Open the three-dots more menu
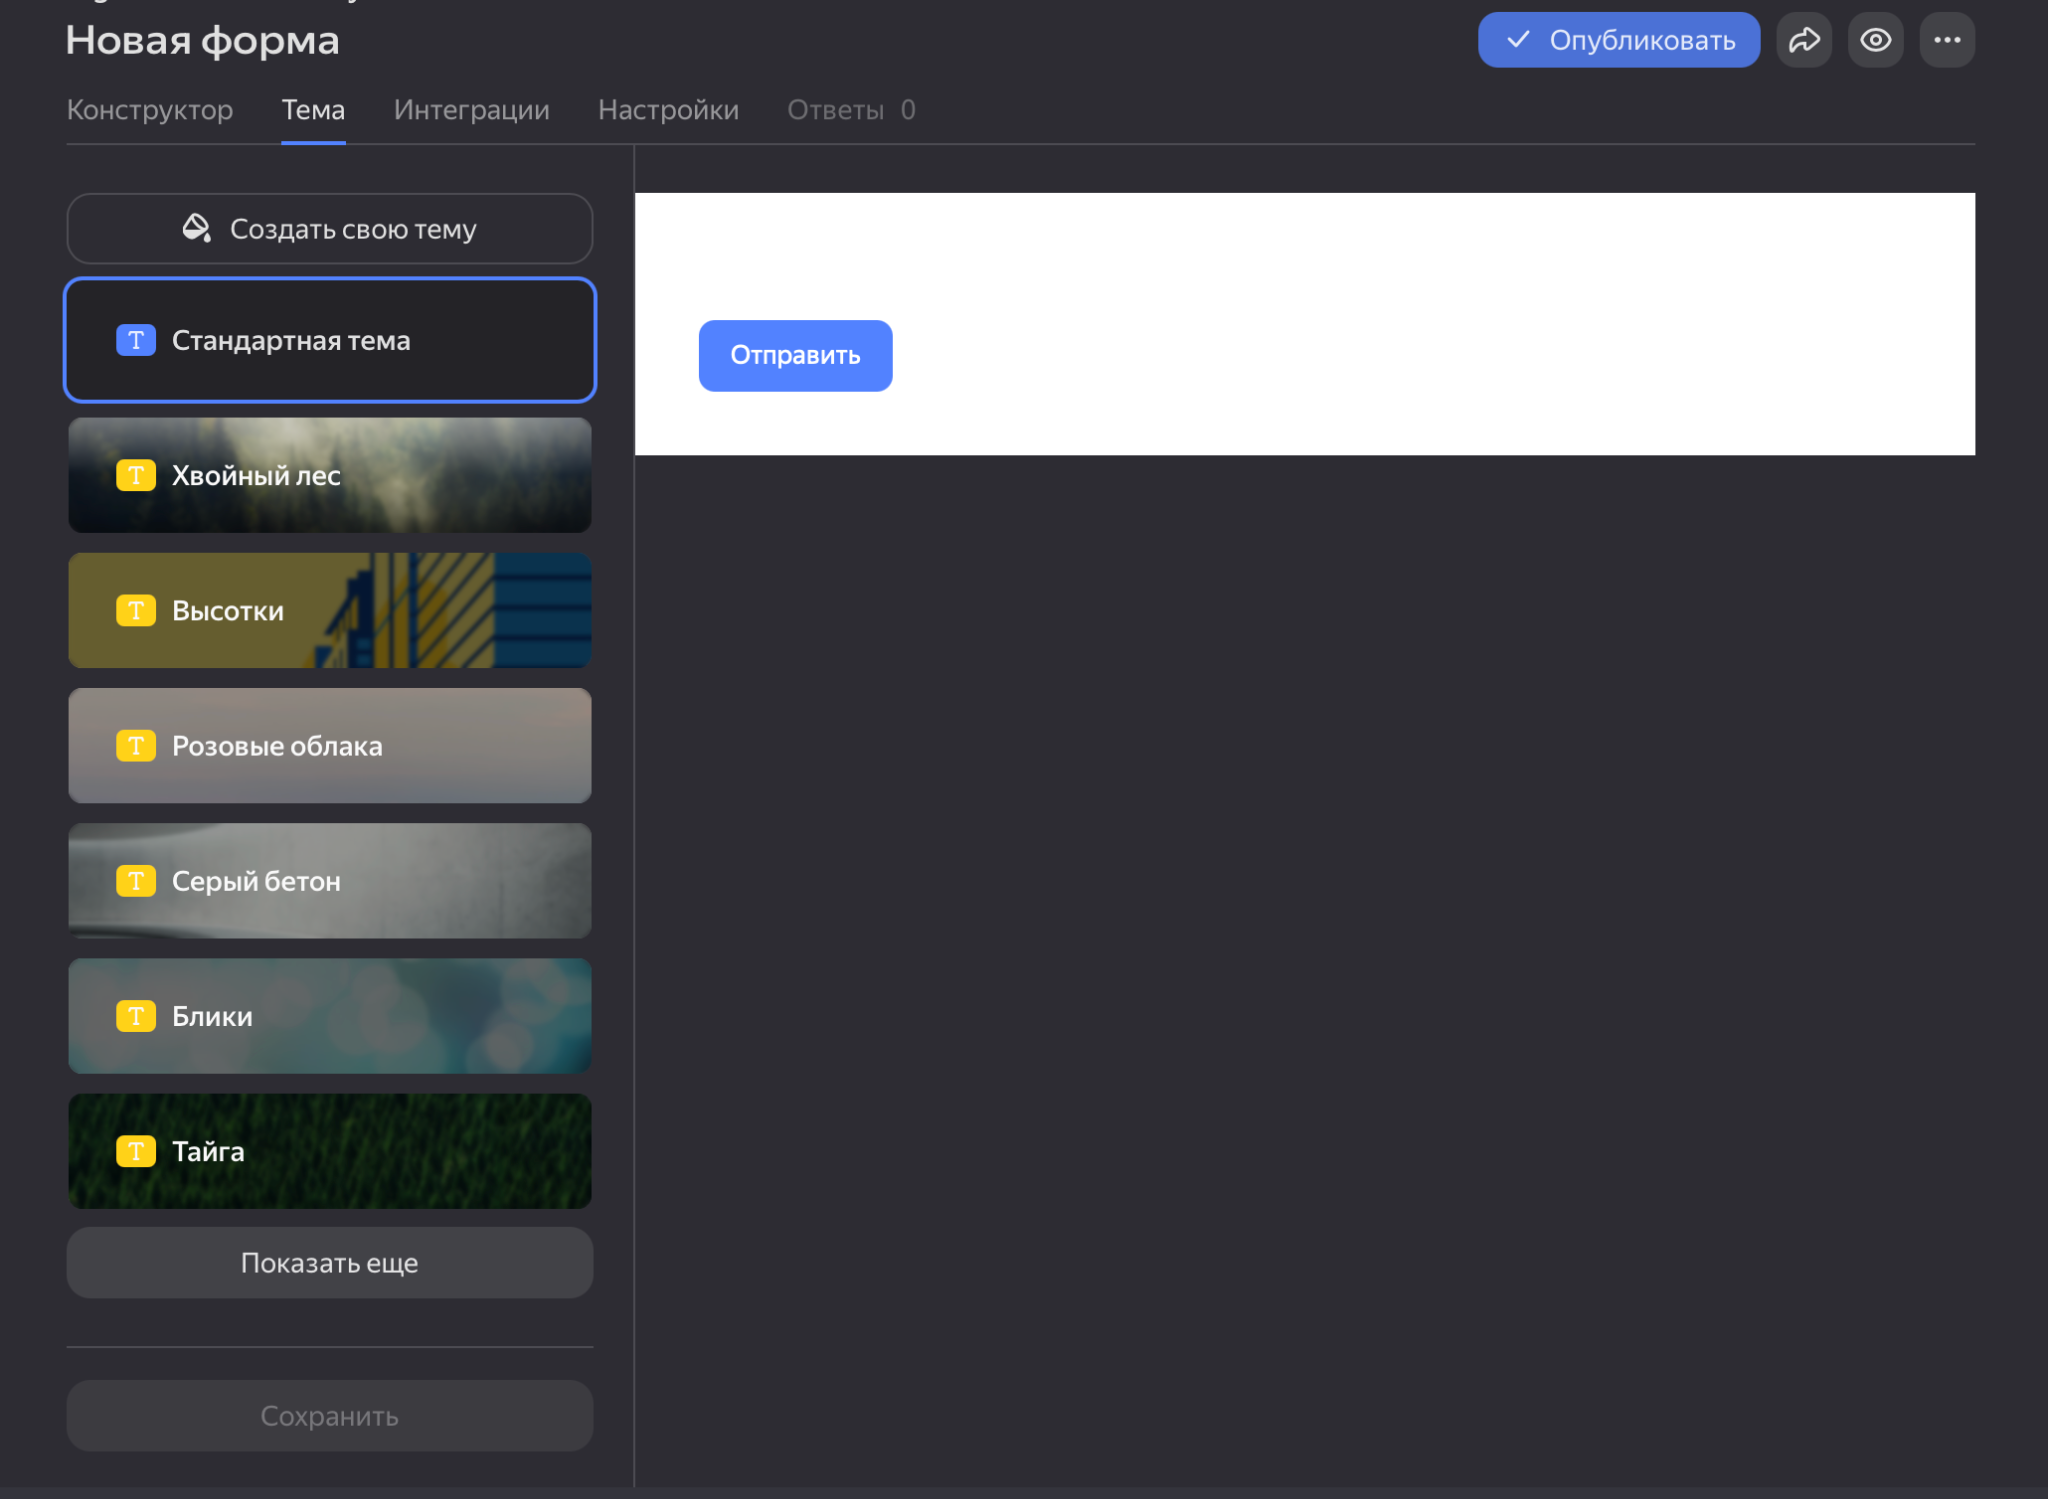 click(x=1946, y=40)
